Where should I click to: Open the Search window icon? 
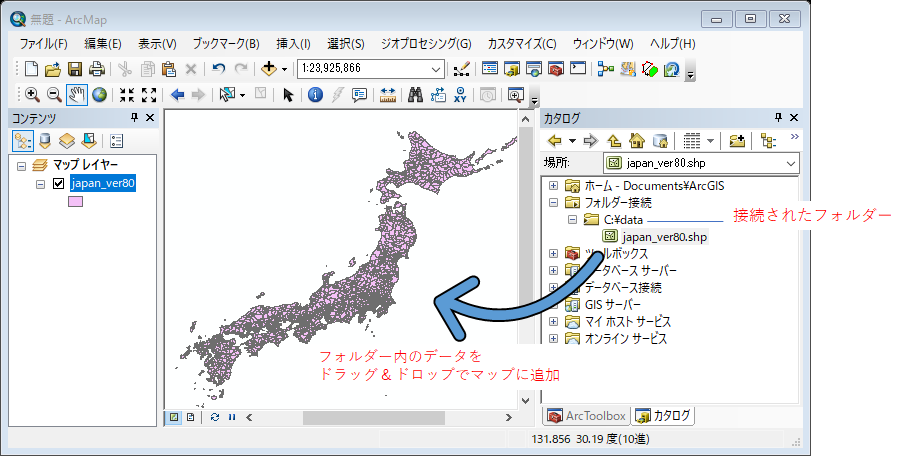click(x=534, y=69)
